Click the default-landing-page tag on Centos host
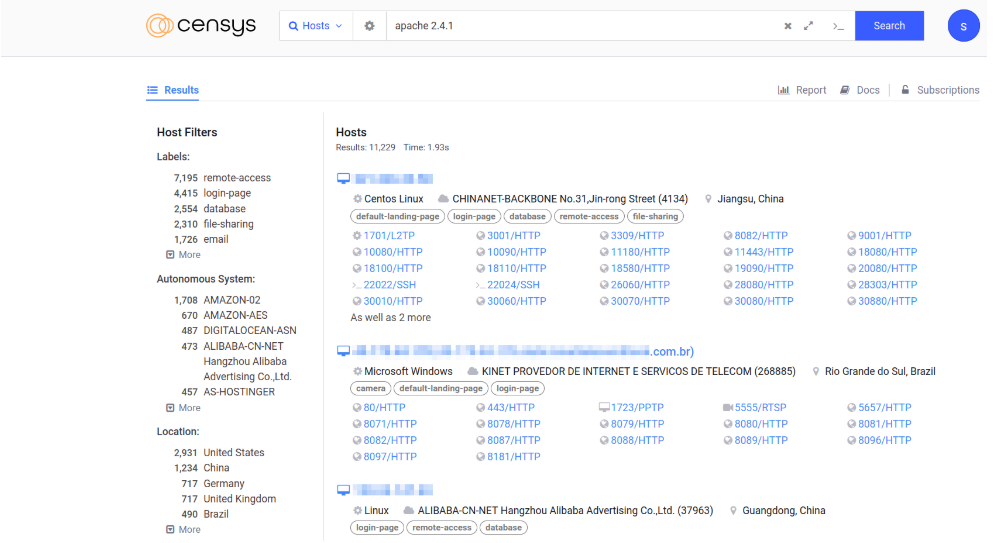 [x=398, y=217]
